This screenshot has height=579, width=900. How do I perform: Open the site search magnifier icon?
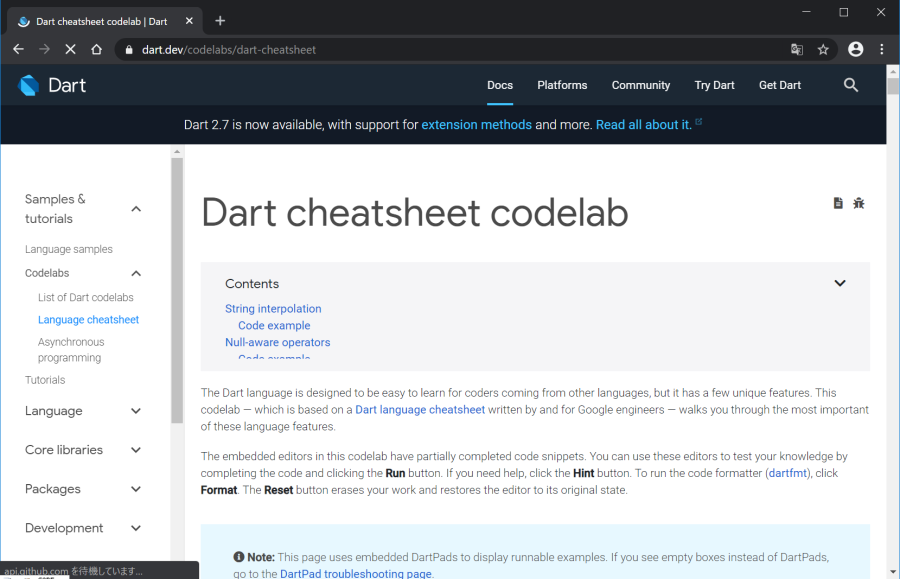851,85
